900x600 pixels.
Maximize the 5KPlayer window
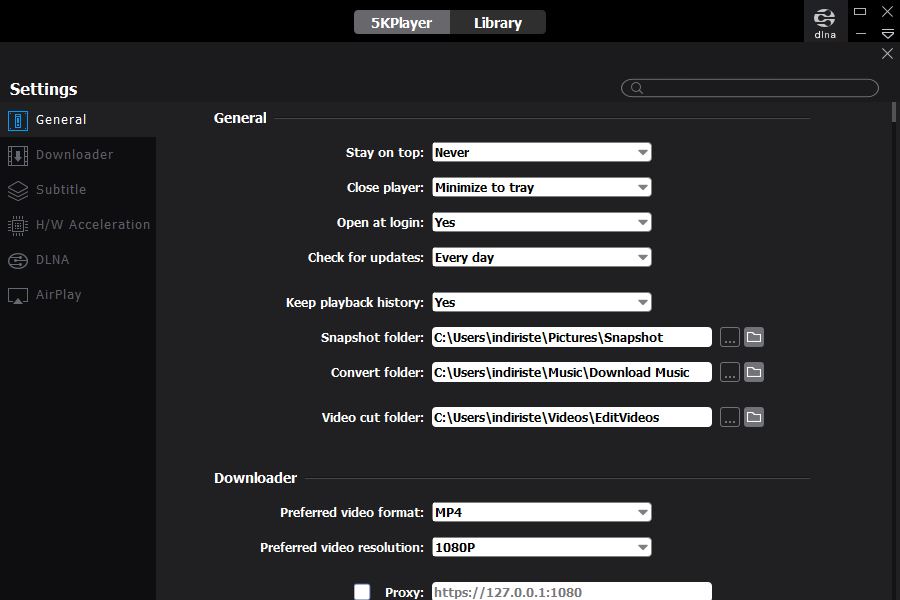coord(860,11)
